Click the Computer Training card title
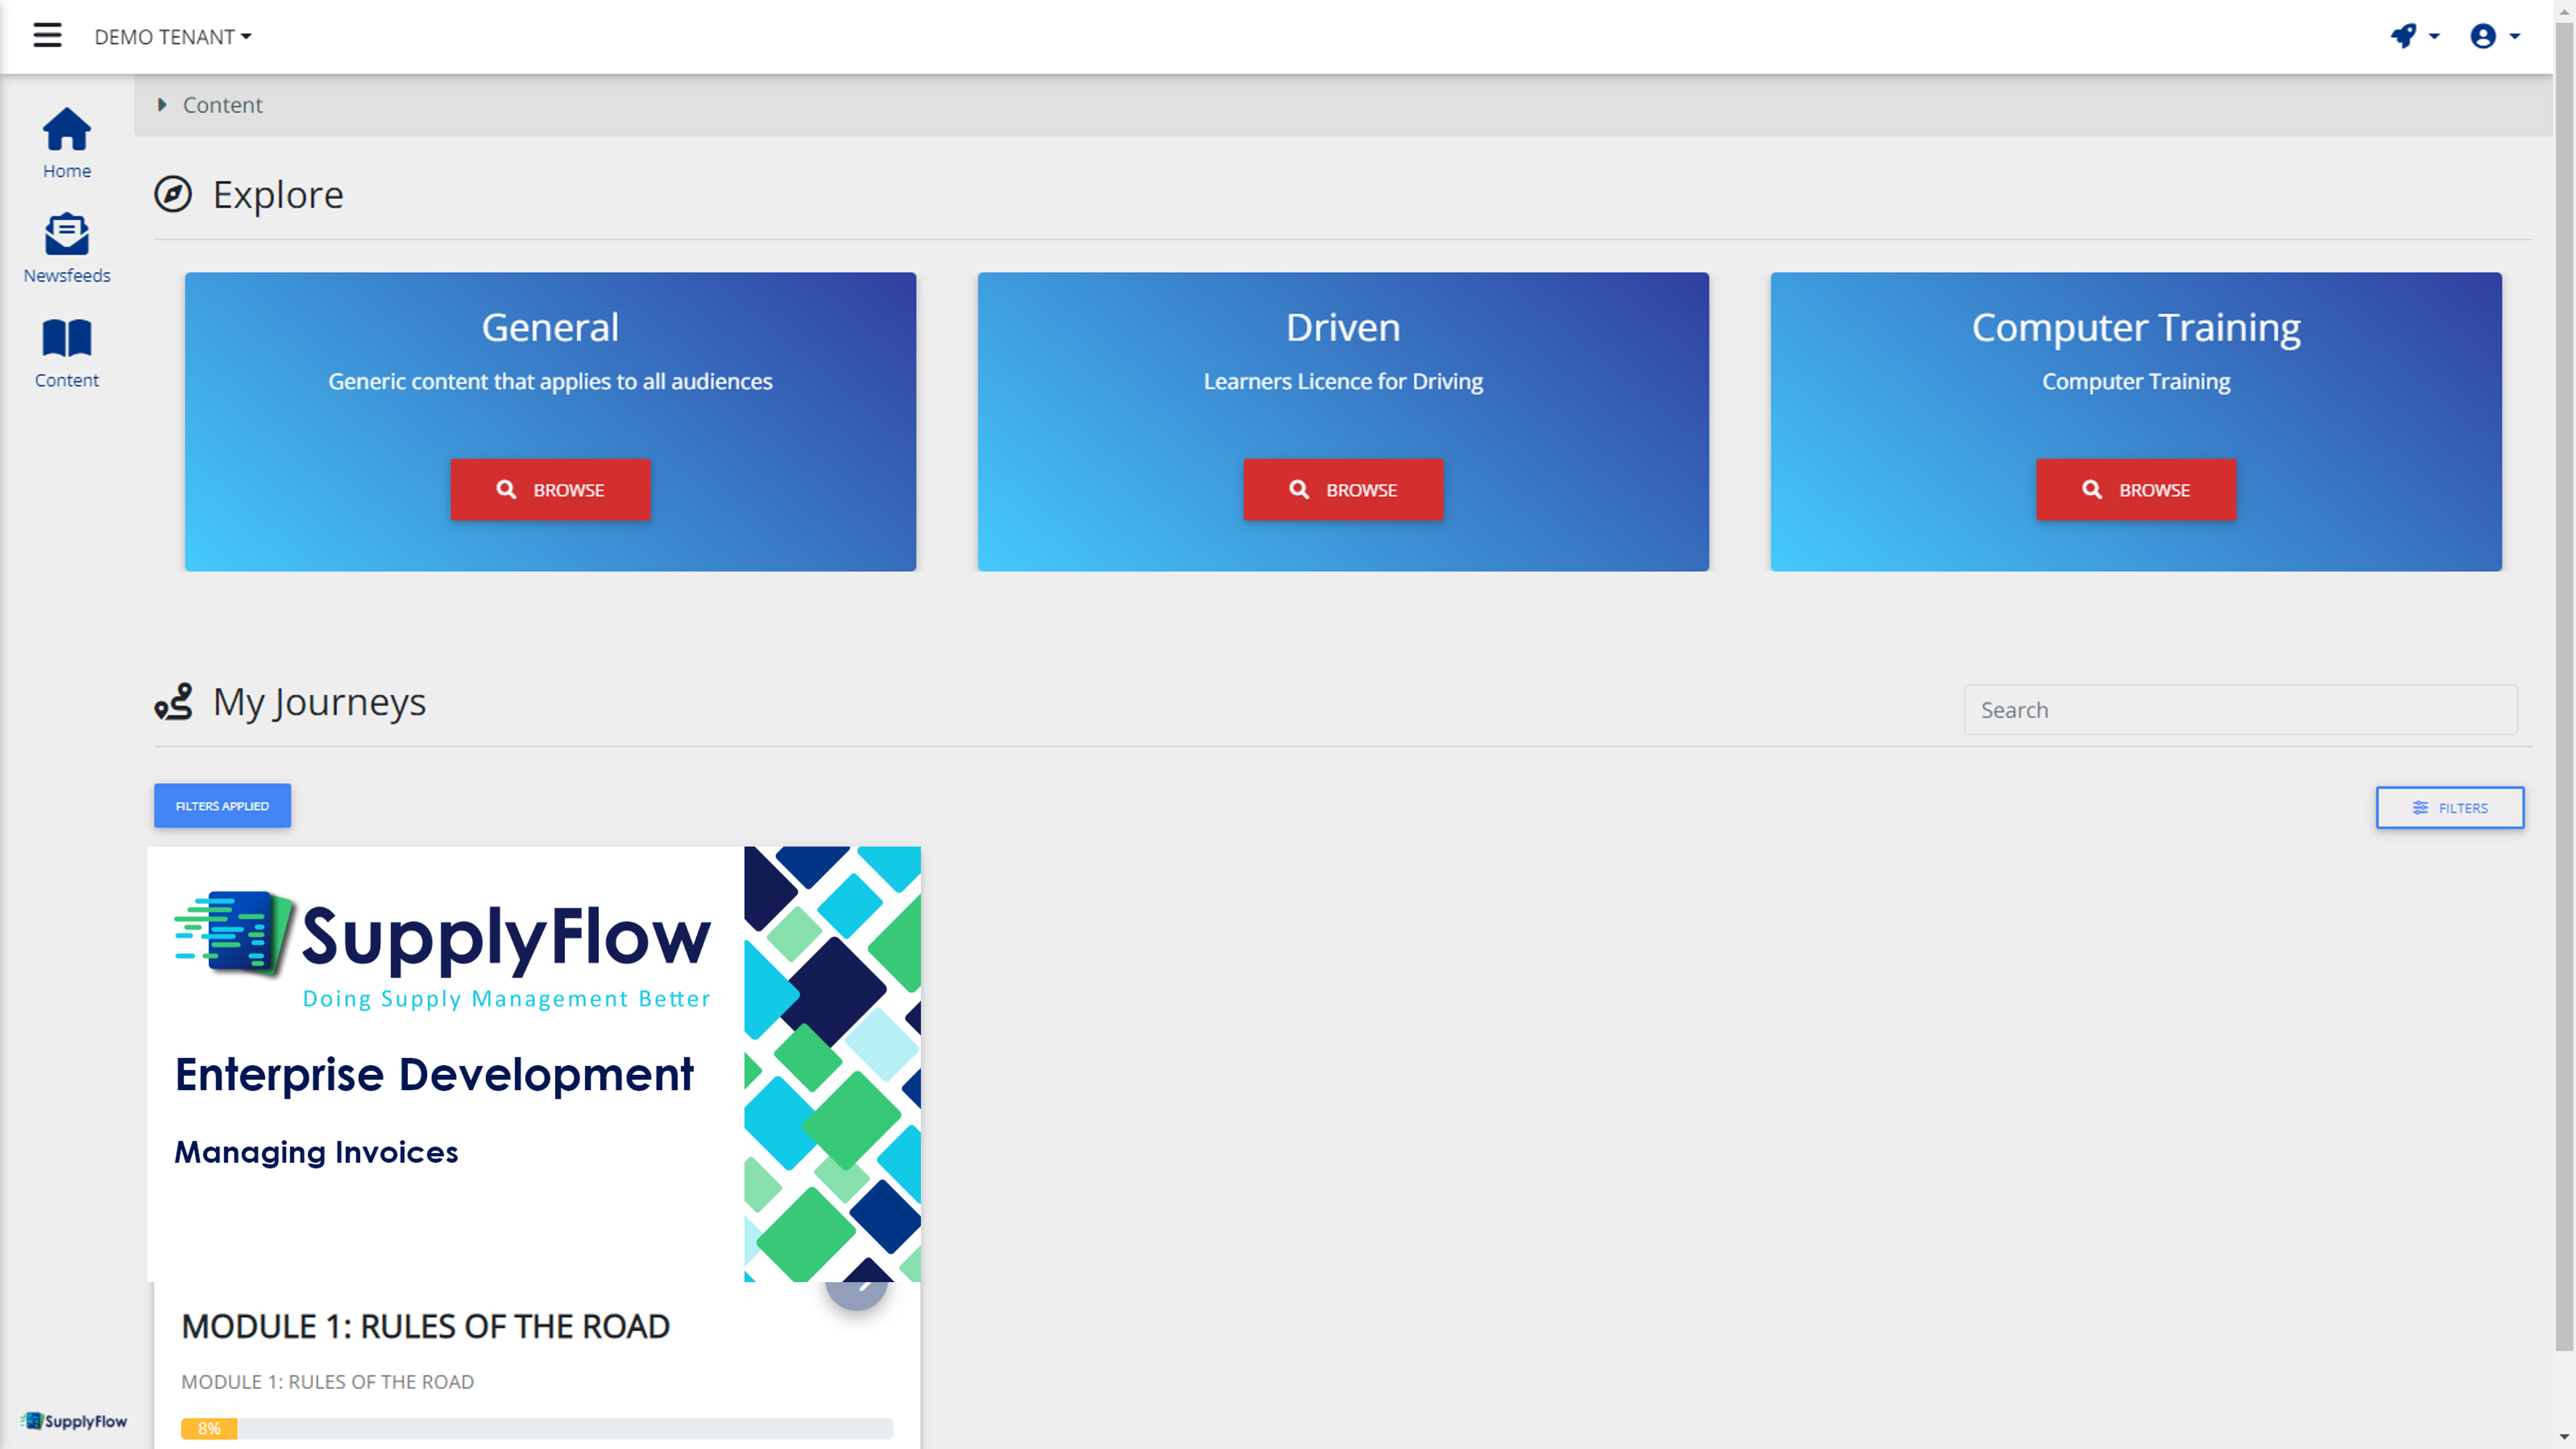The width and height of the screenshot is (2576, 1449). [2136, 327]
